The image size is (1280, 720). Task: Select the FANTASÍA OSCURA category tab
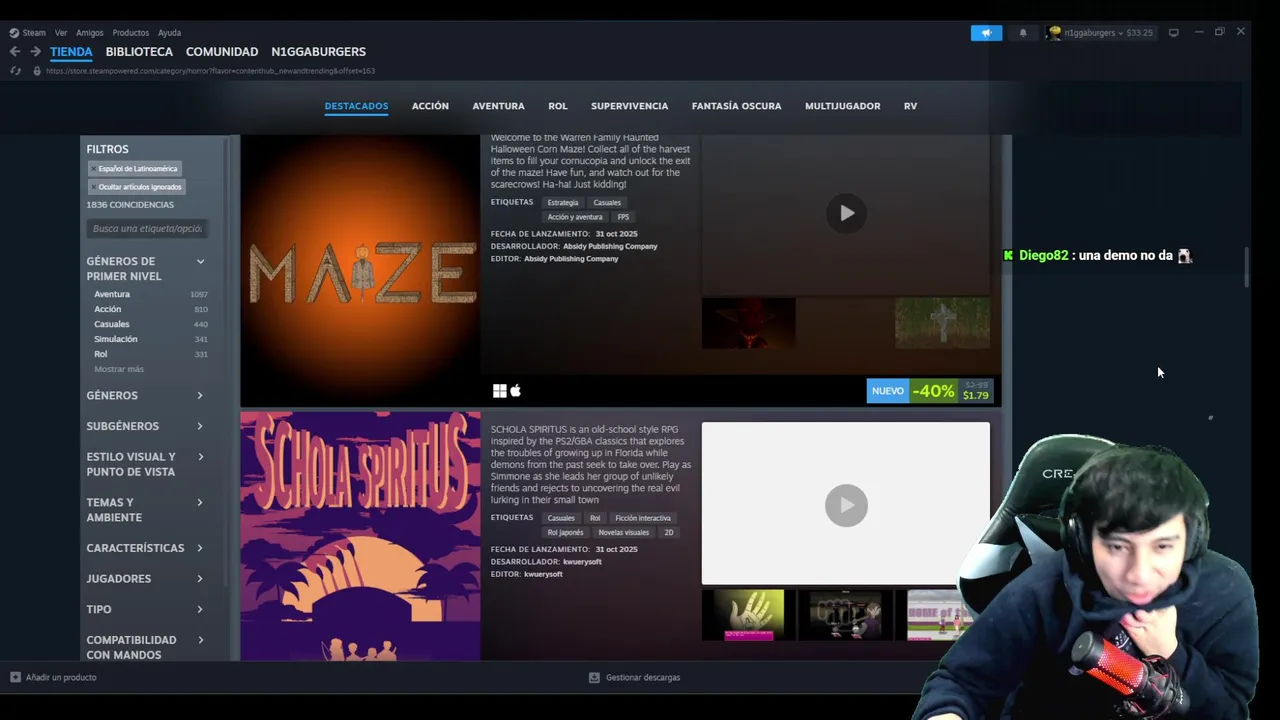(x=736, y=106)
